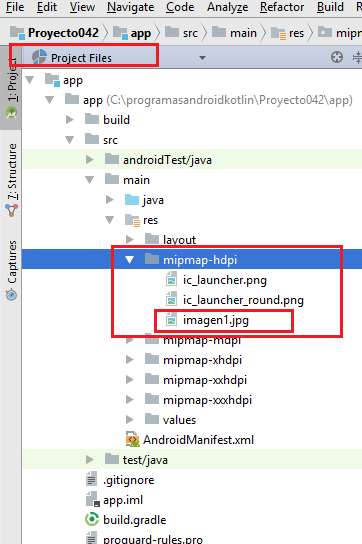Screen dimensions: 362x544
Task: Collapse the mipmap-hdpi folder
Action: coord(130,260)
